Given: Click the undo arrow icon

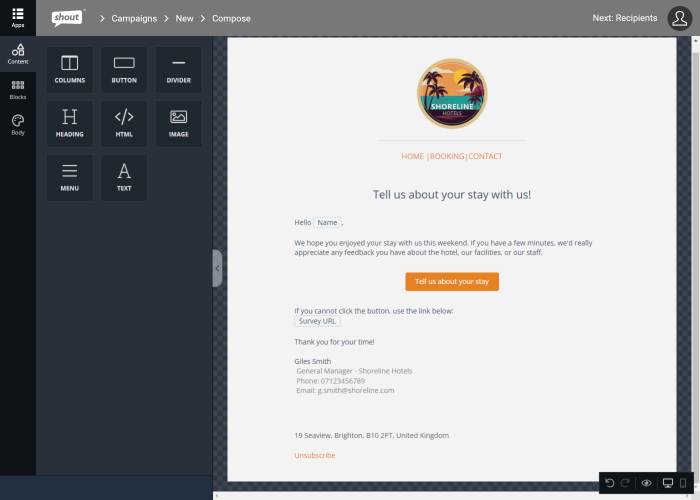Looking at the screenshot, I should [x=610, y=483].
